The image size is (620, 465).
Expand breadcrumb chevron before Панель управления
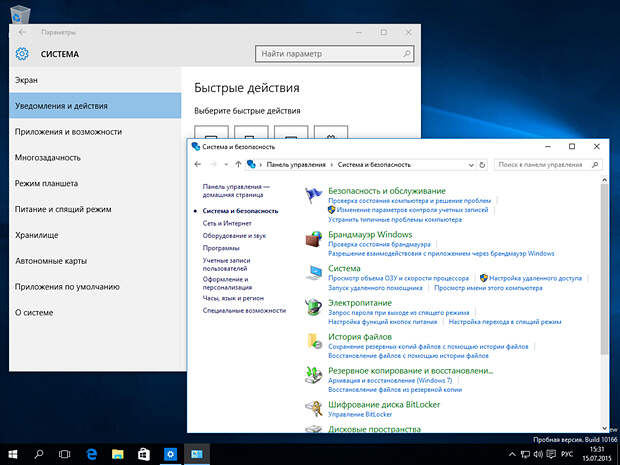[261, 164]
